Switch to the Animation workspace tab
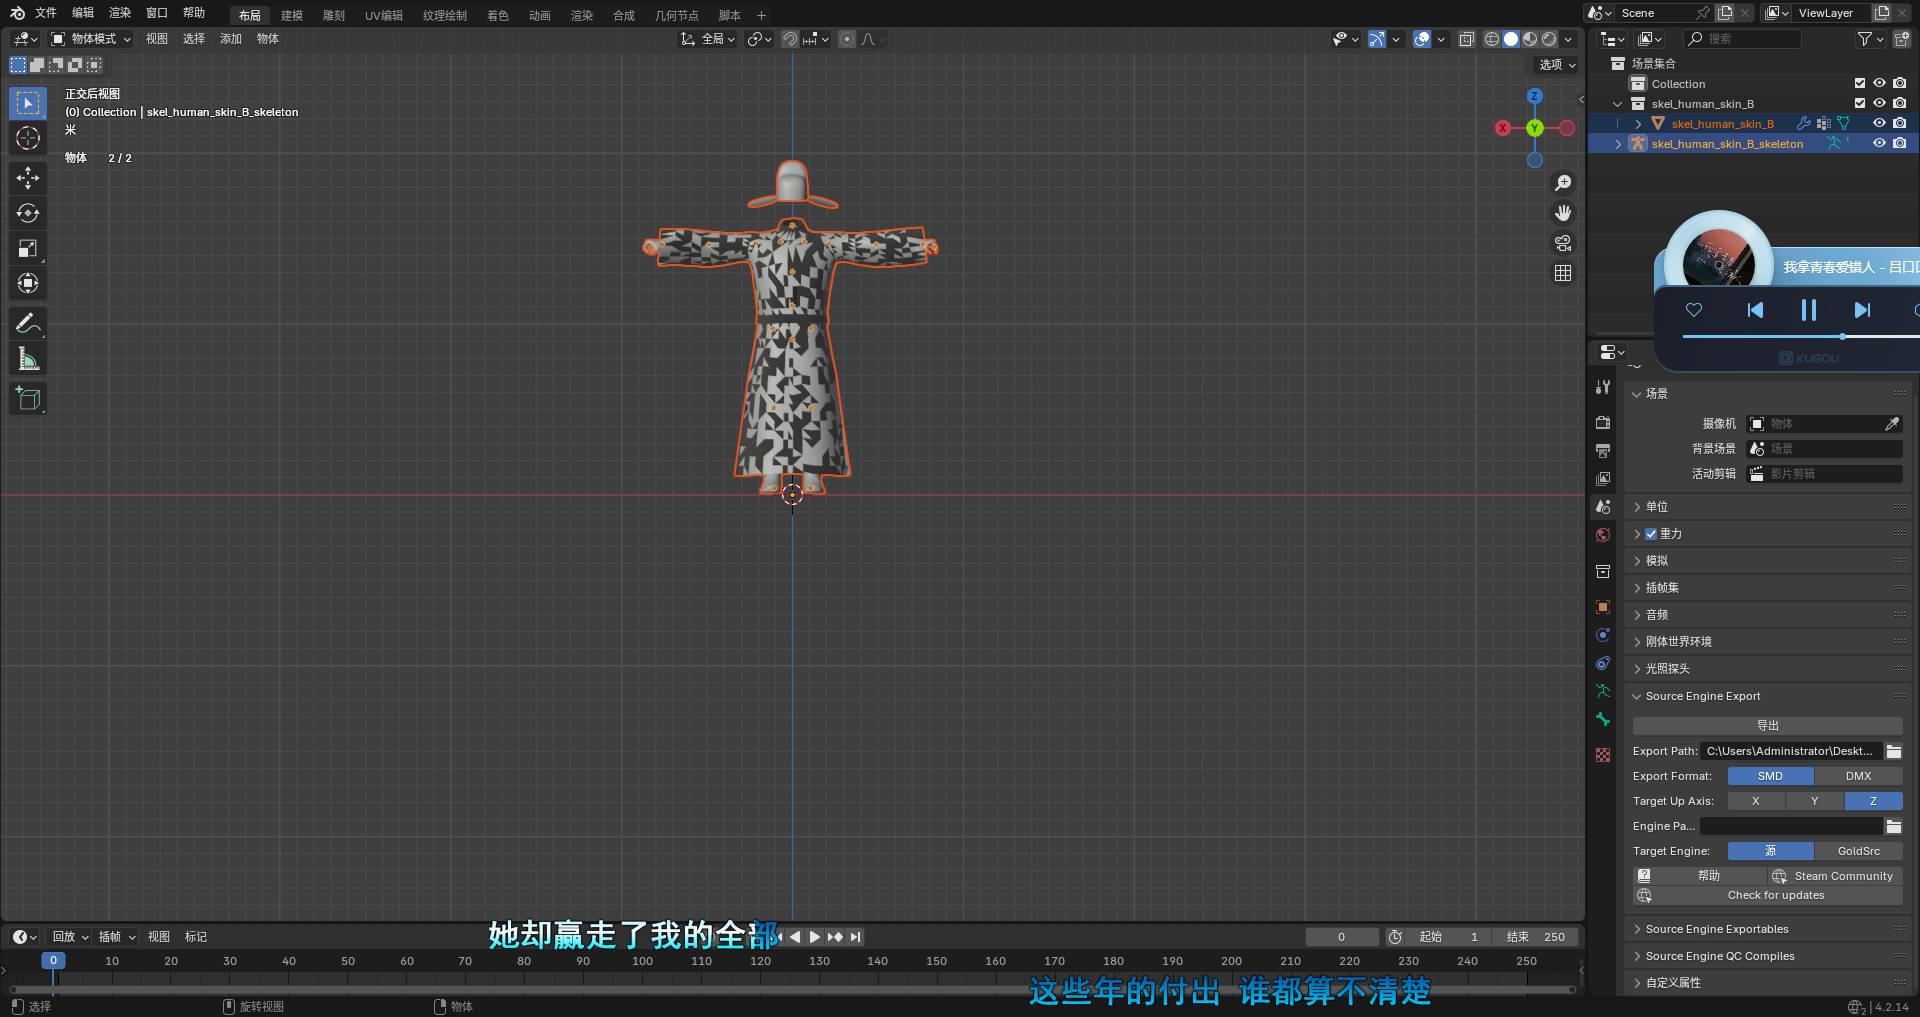 pyautogui.click(x=540, y=15)
